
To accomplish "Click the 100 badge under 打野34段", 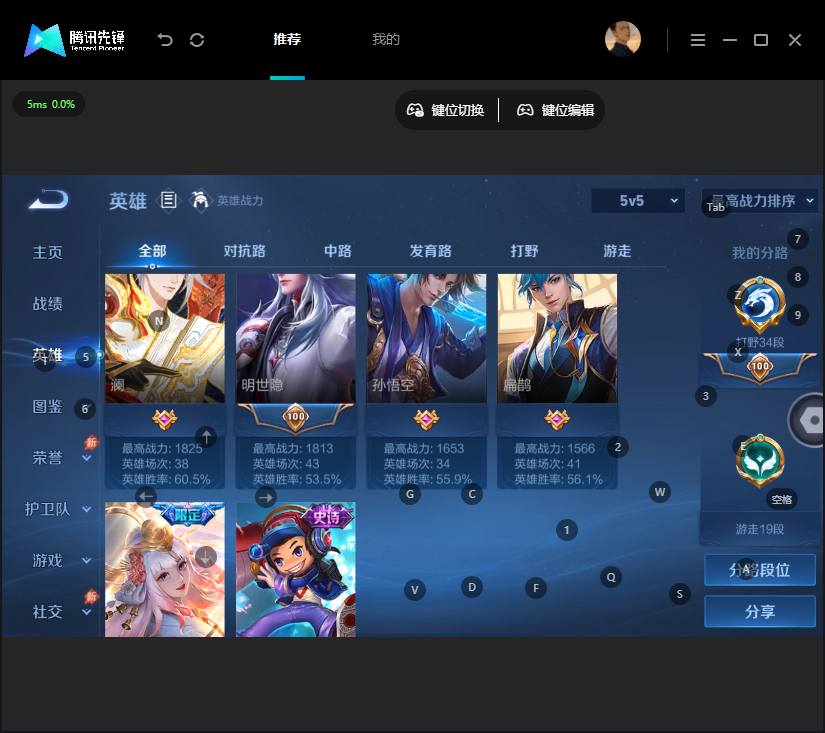I will tap(760, 366).
